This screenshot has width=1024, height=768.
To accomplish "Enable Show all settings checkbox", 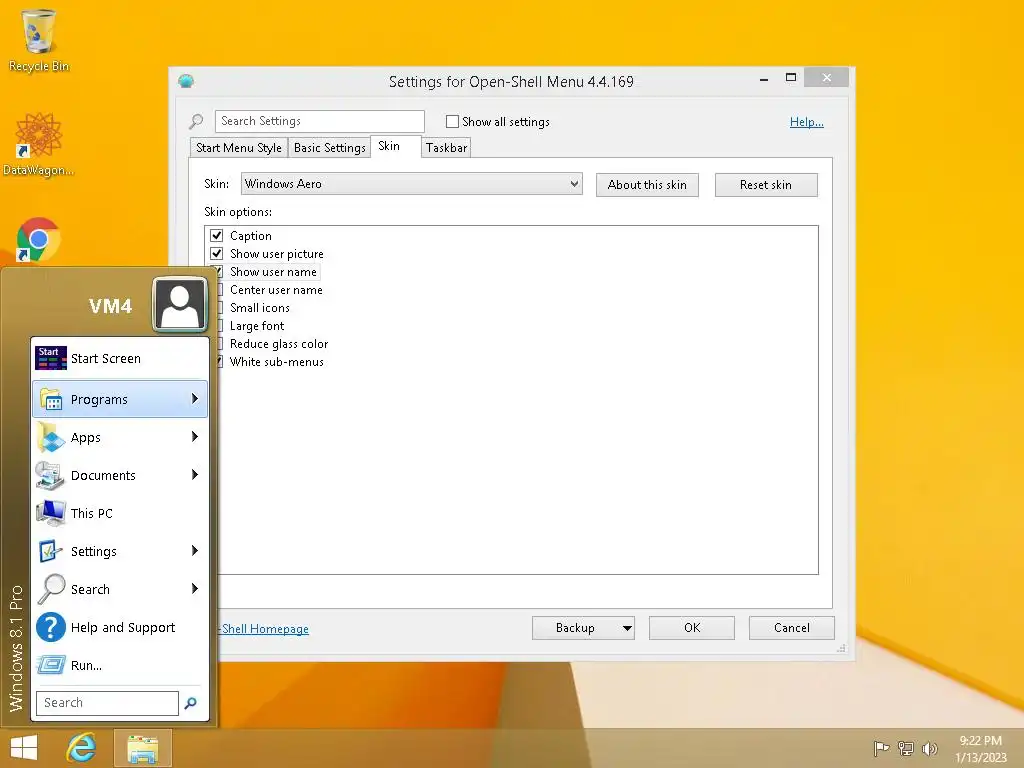I will point(452,121).
